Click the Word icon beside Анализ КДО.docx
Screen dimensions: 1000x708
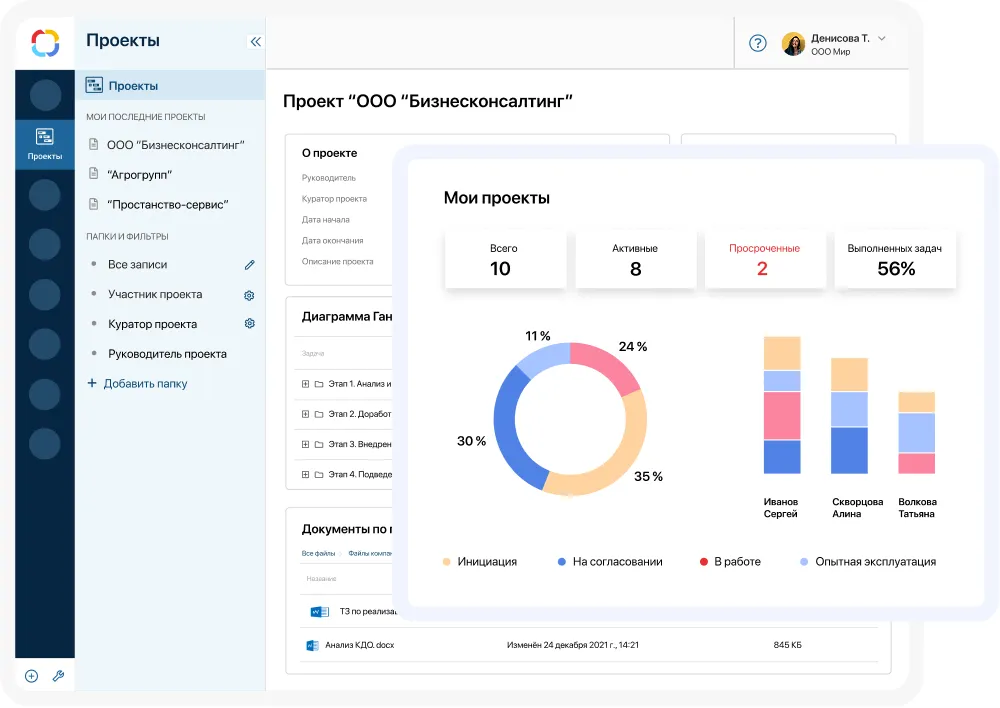coord(313,645)
